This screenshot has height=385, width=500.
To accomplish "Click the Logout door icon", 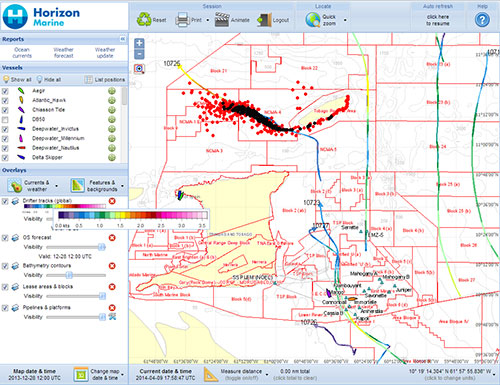I will coord(264,20).
